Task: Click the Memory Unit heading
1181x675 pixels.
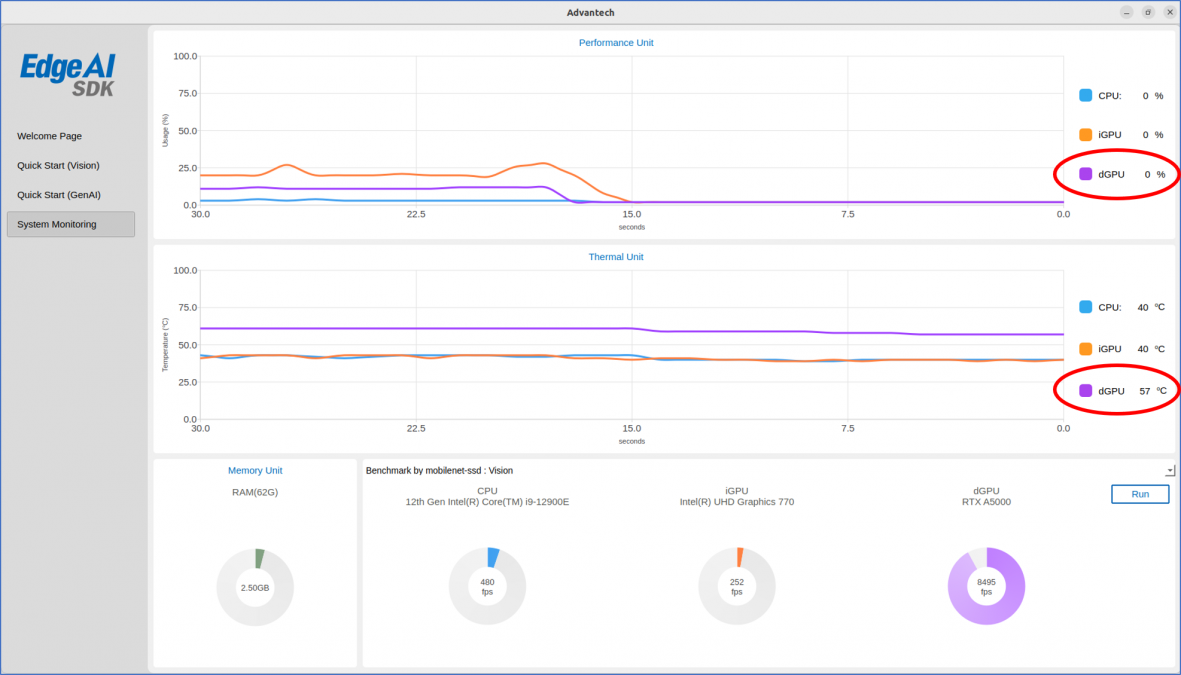Action: 255,470
